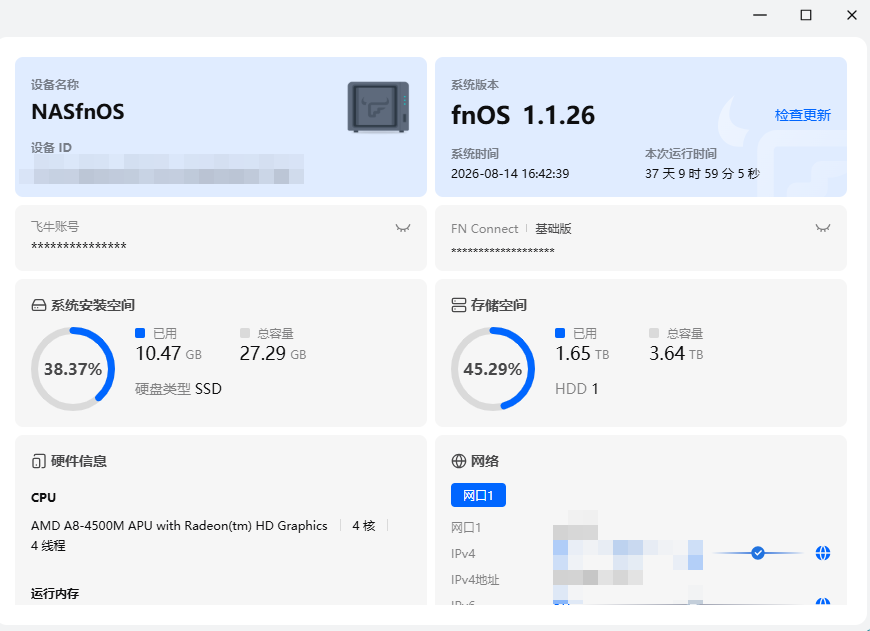
Task: Click the 系统安装空间 drive icon
Action: pos(39,305)
